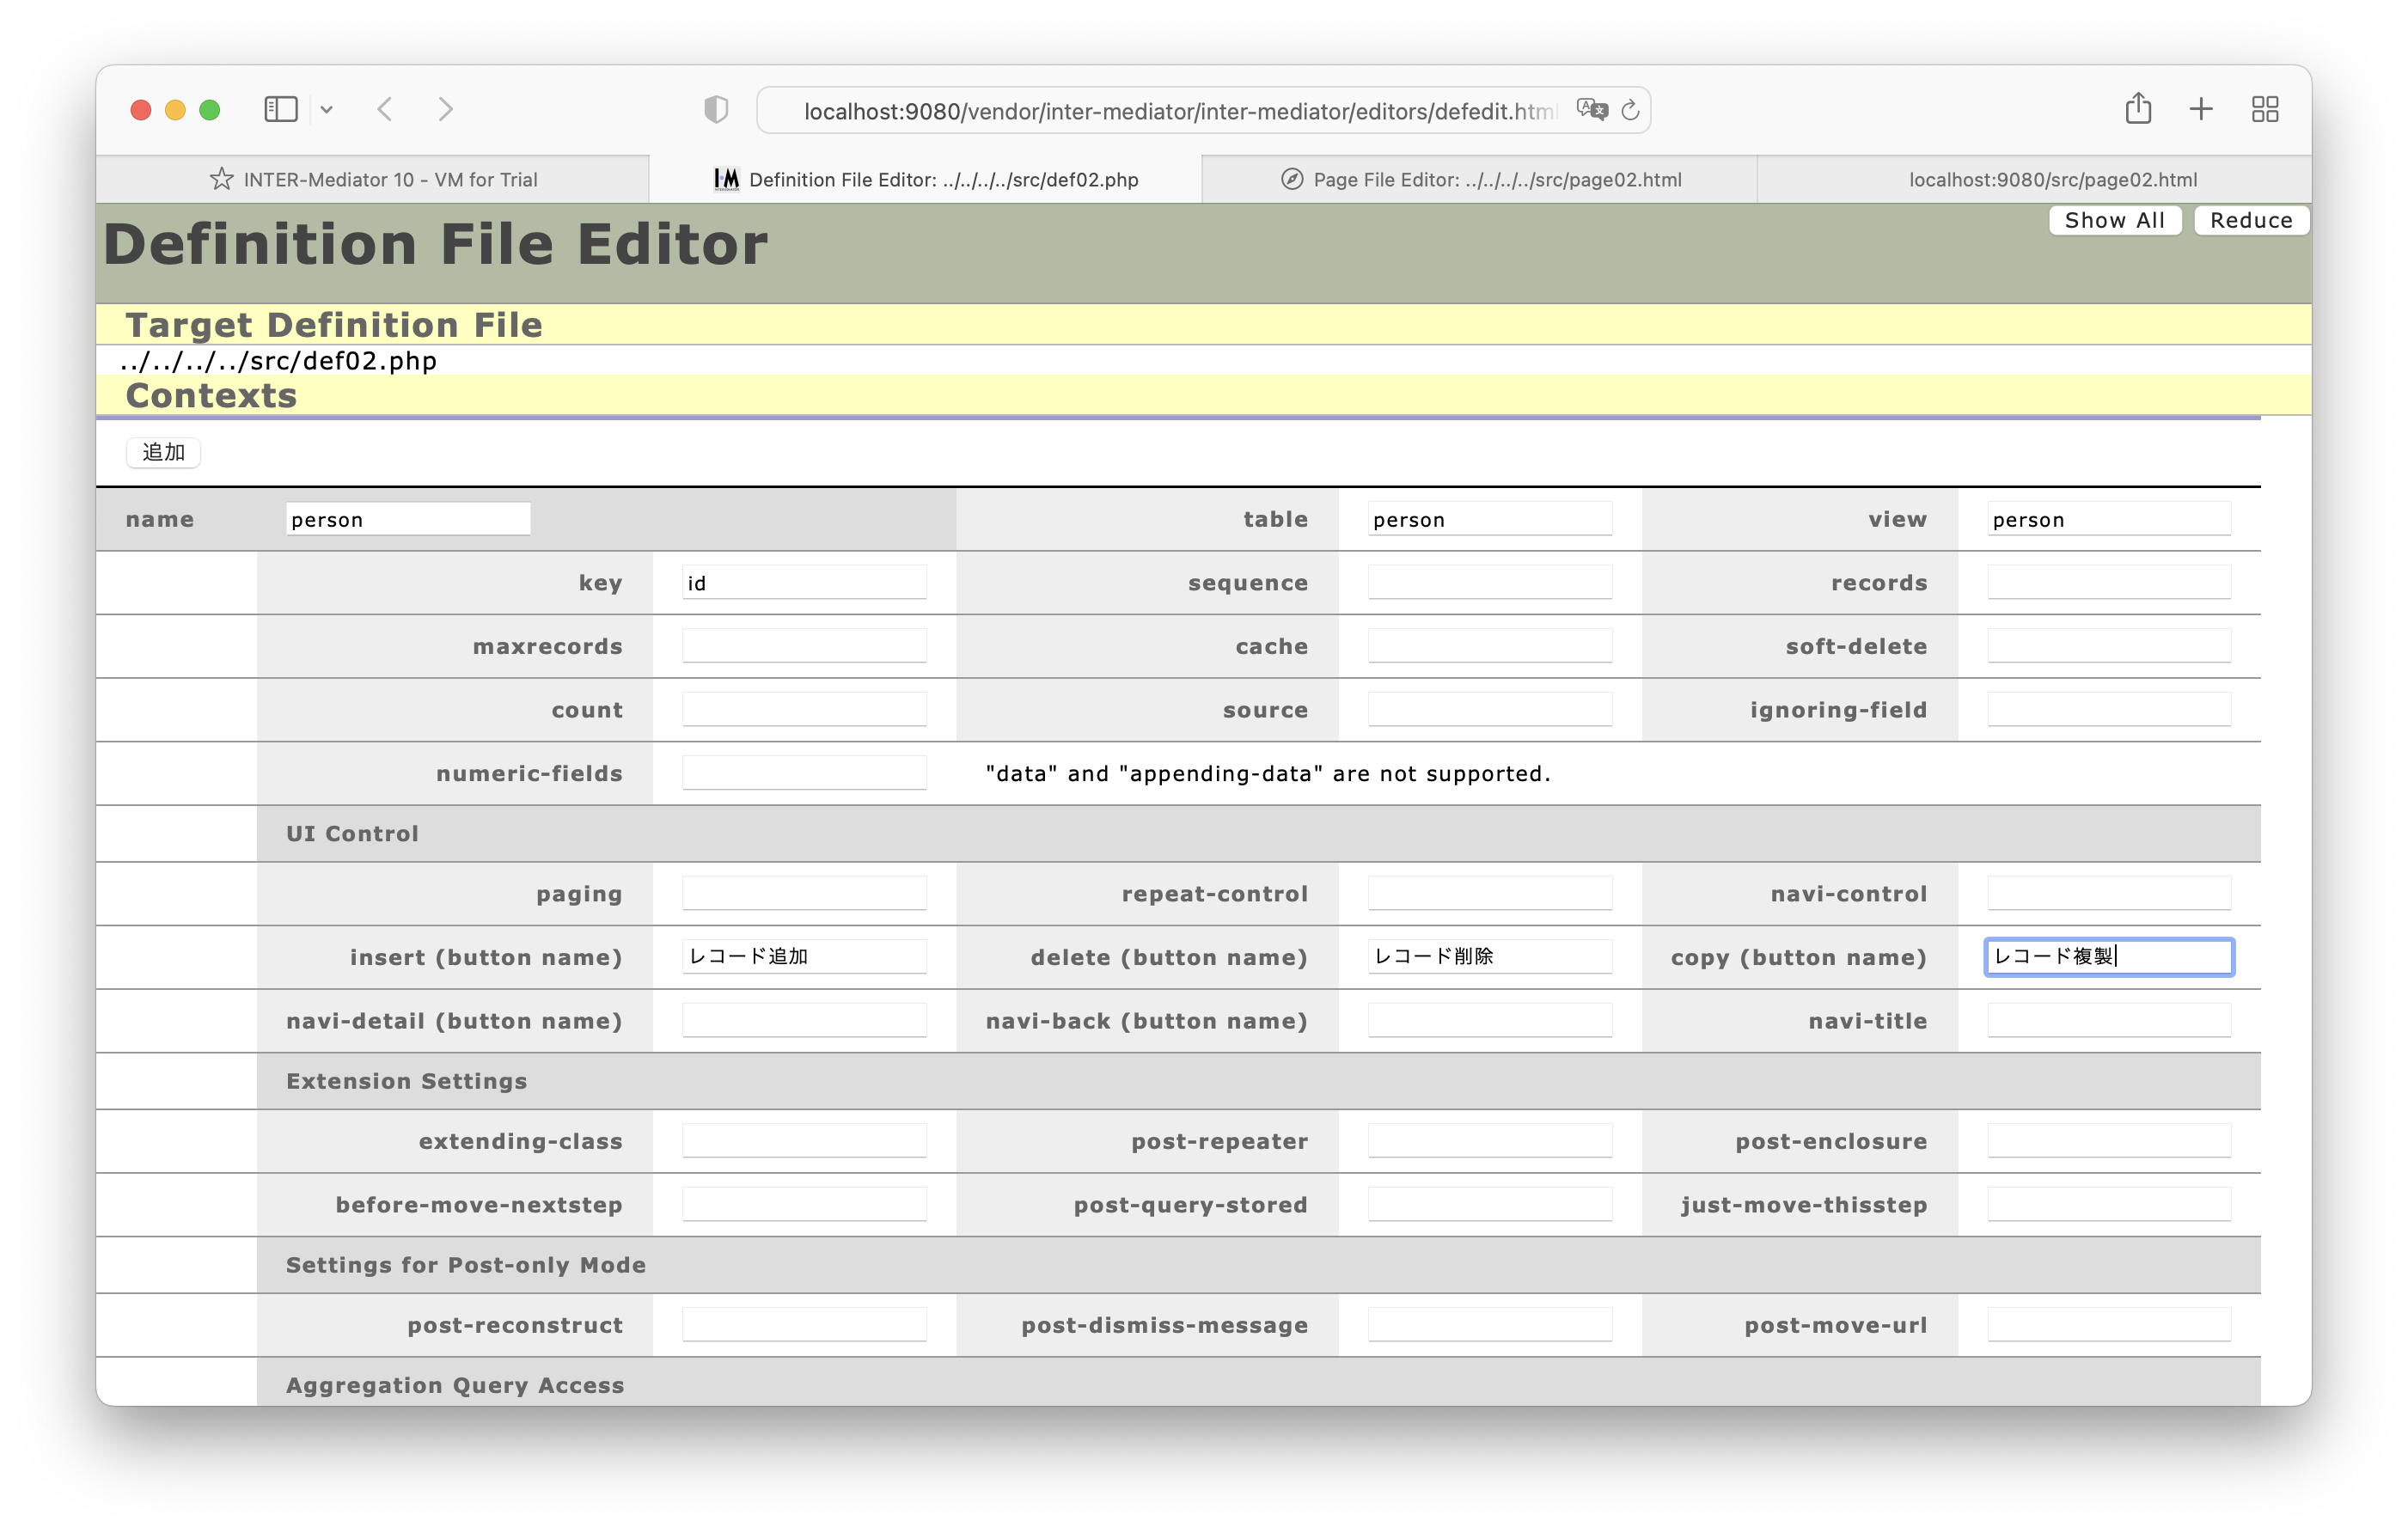Click the navi-detail button name field
2408x1533 pixels.
[x=804, y=1021]
